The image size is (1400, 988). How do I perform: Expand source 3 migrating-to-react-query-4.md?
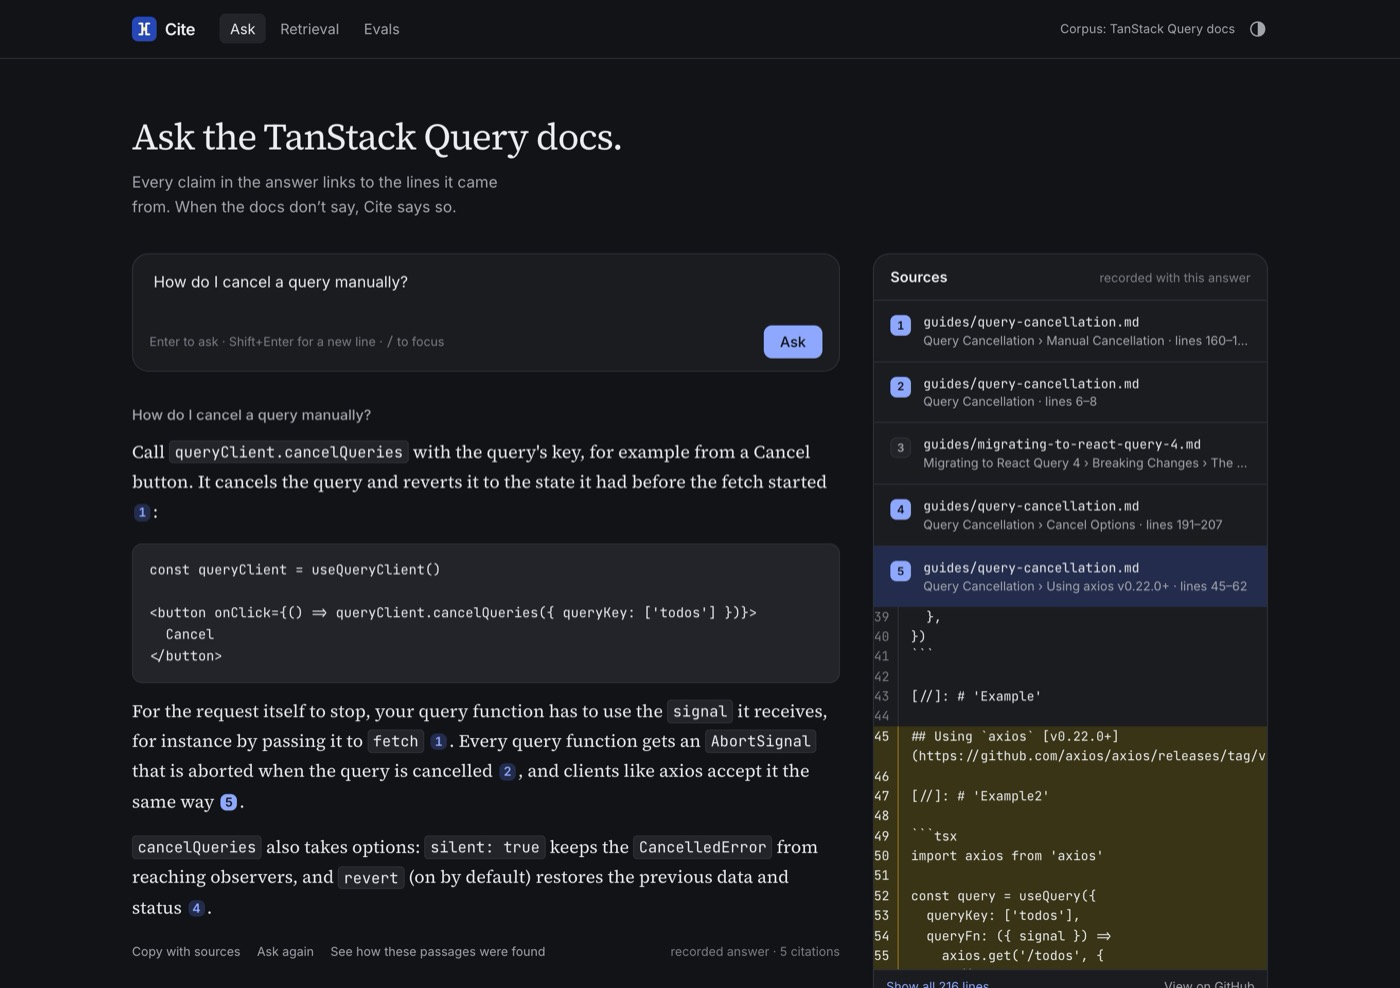pos(1070,453)
